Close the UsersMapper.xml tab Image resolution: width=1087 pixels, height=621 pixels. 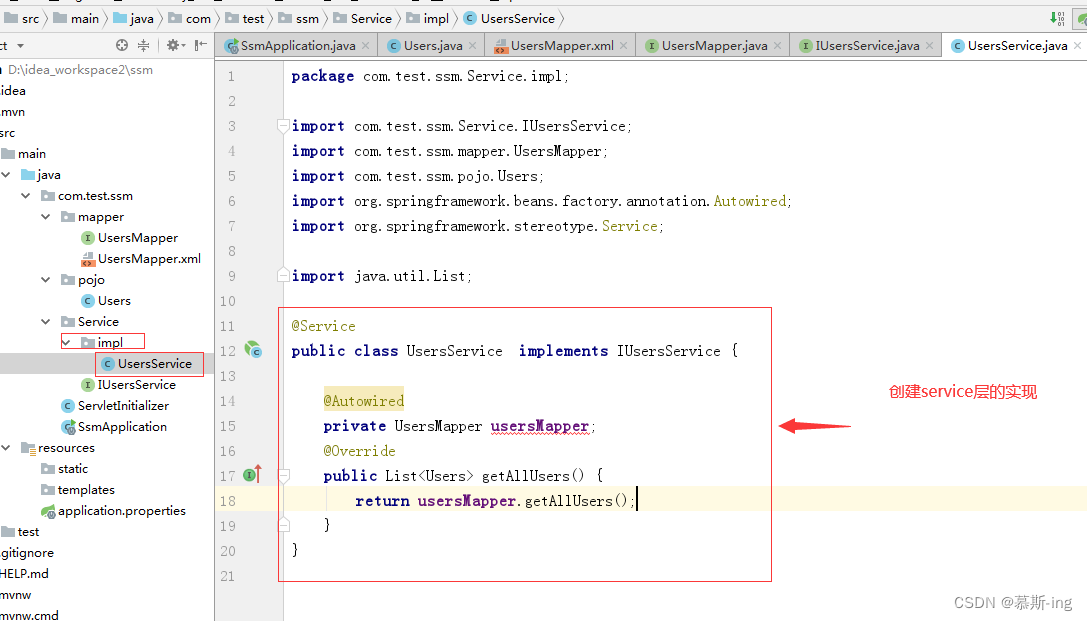[623, 46]
